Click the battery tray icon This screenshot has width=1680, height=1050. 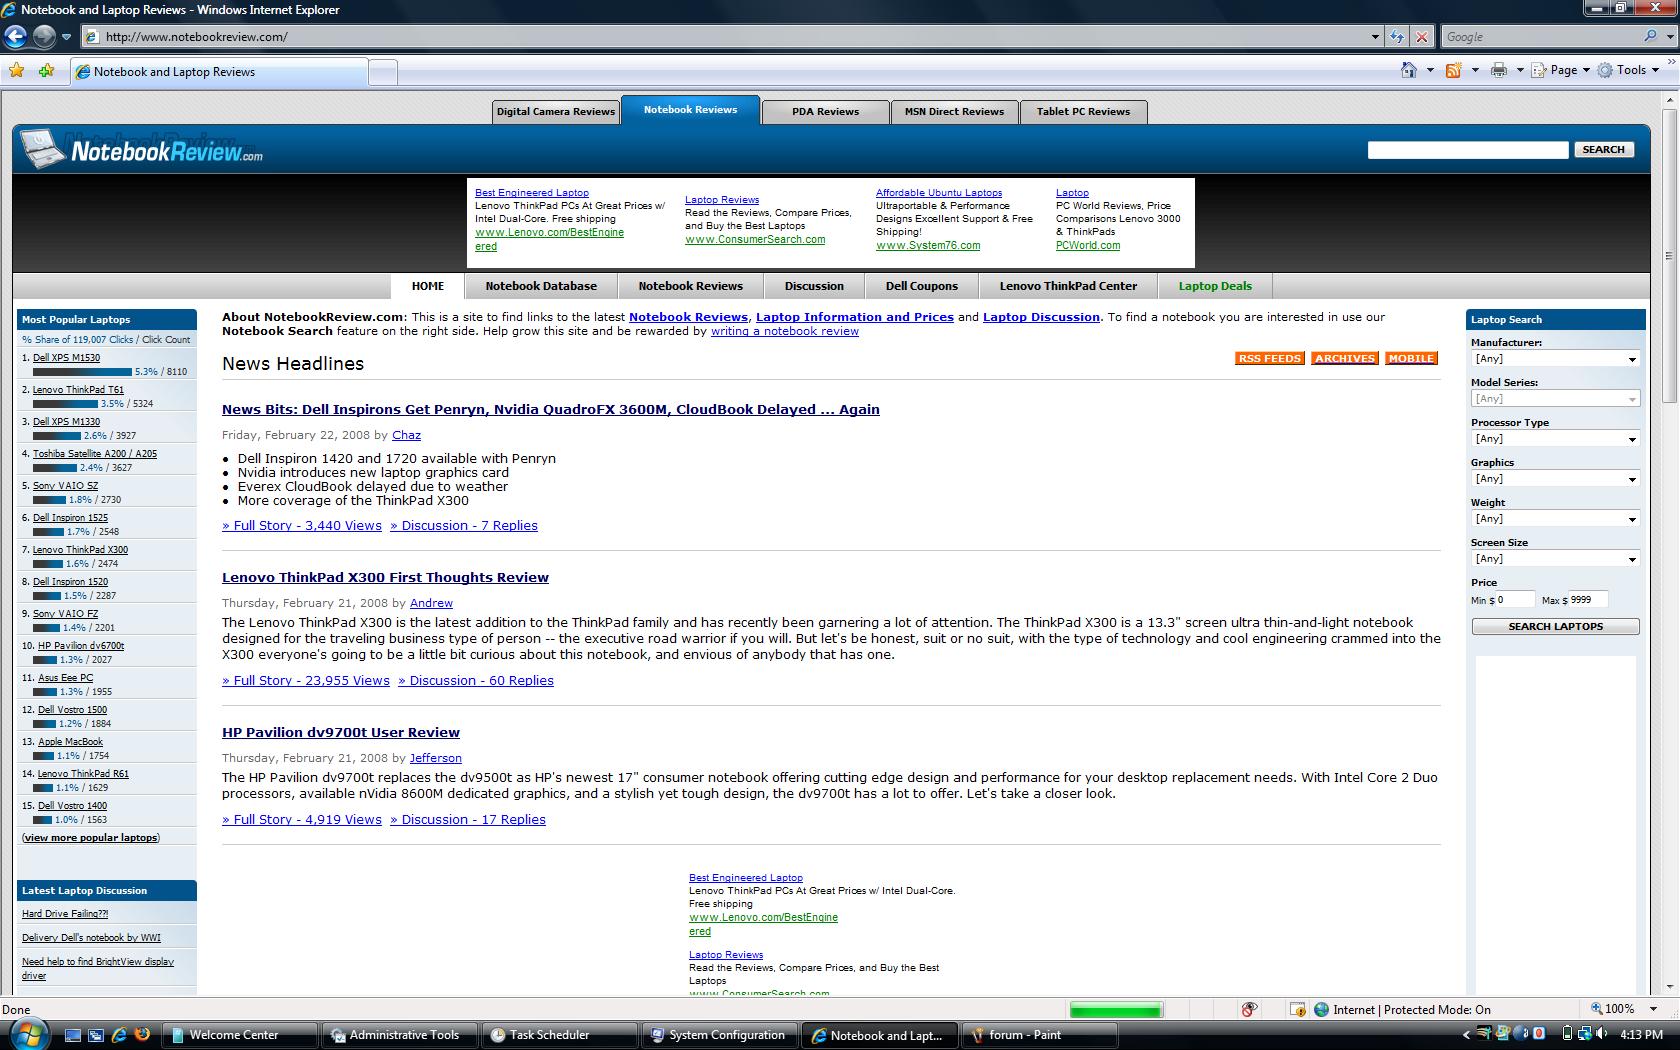(x=1567, y=1034)
